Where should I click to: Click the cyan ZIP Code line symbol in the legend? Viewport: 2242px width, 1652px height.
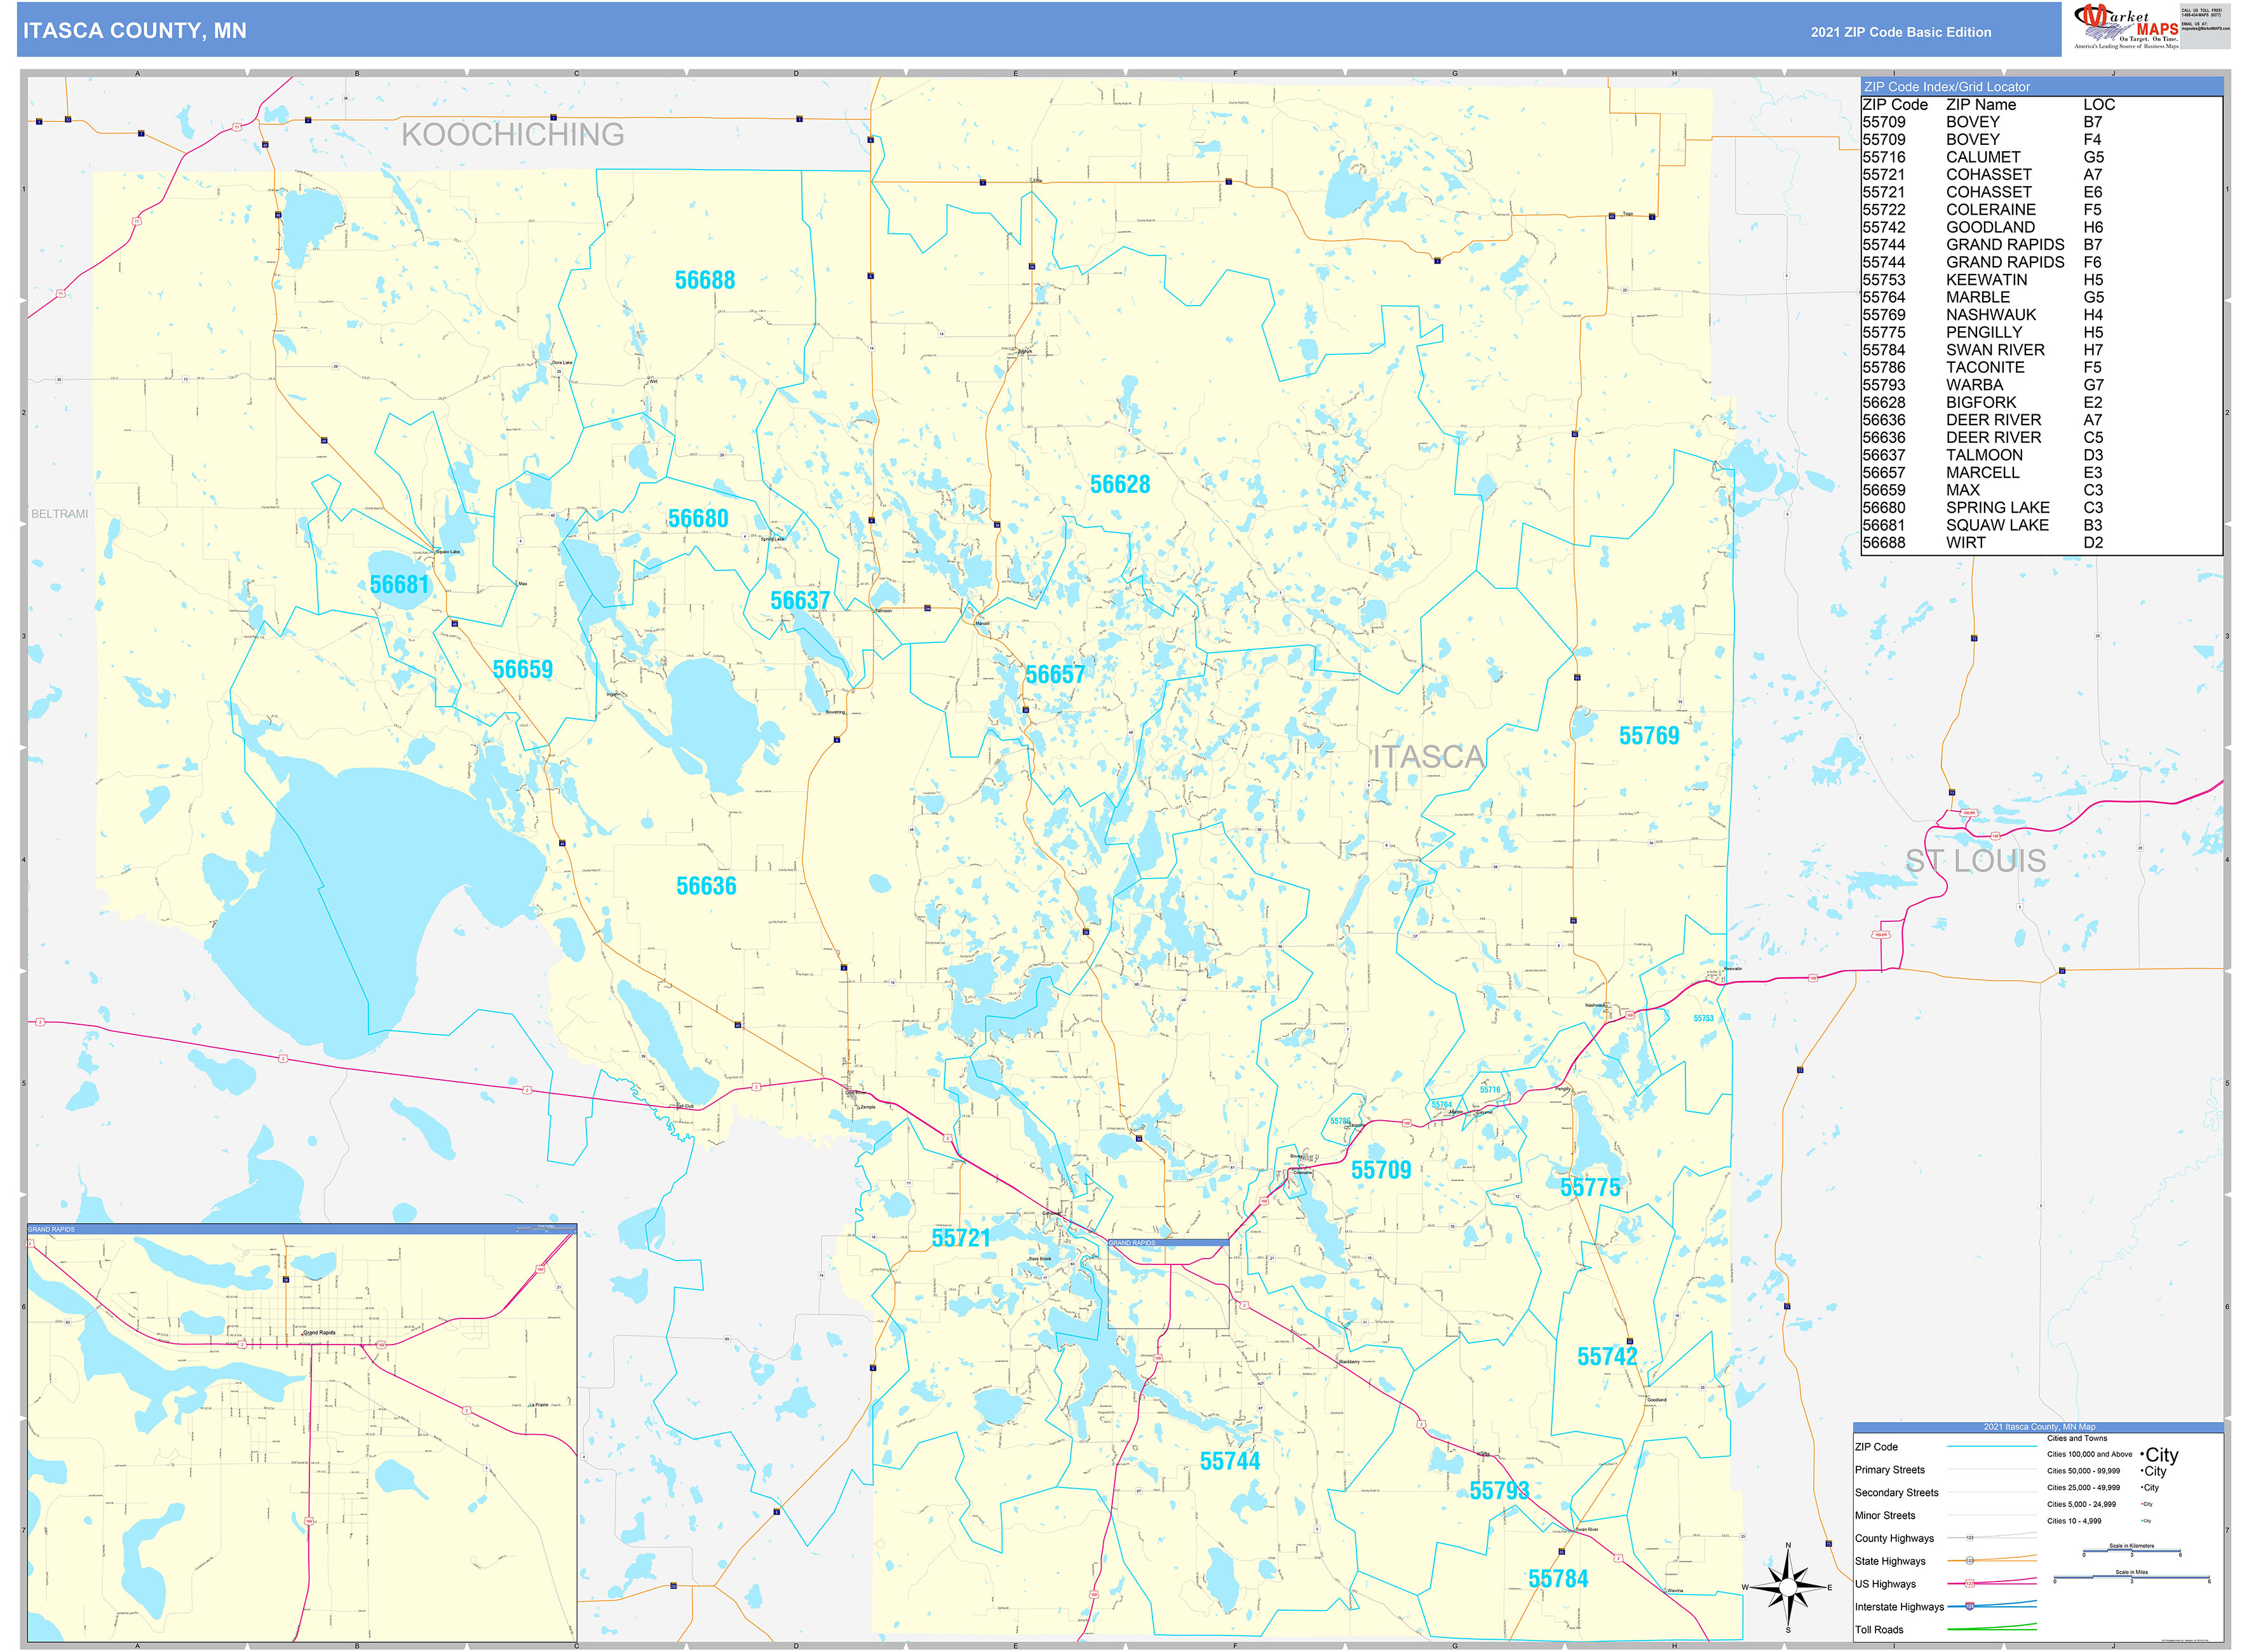pos(1993,1447)
